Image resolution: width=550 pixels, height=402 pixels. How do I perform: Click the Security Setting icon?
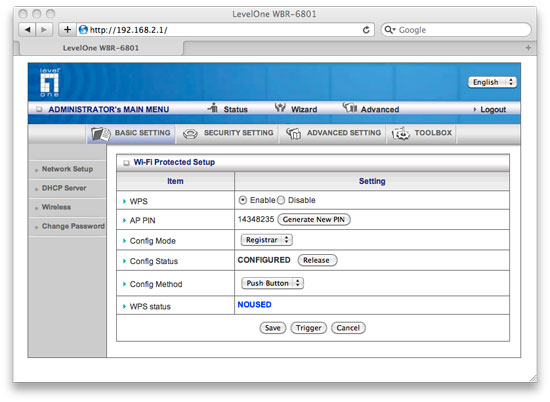(x=190, y=134)
